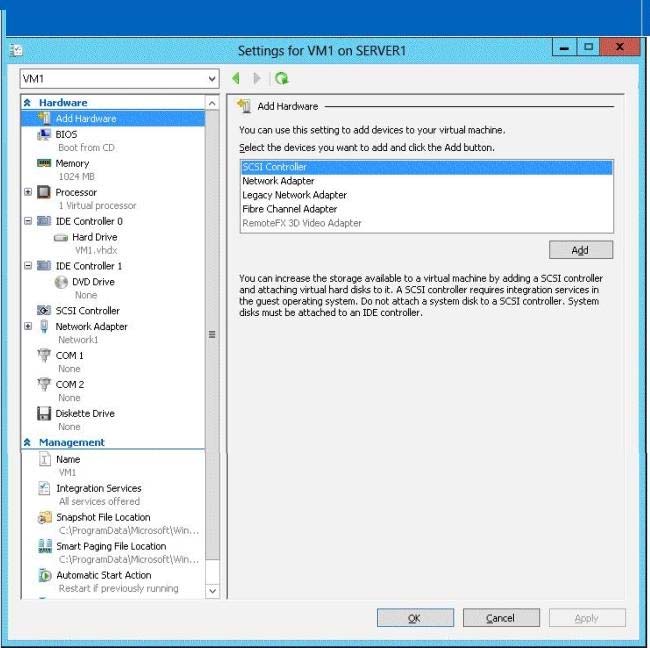Click the green back arrow icon
Screen dimensions: 650x648
tap(236, 78)
